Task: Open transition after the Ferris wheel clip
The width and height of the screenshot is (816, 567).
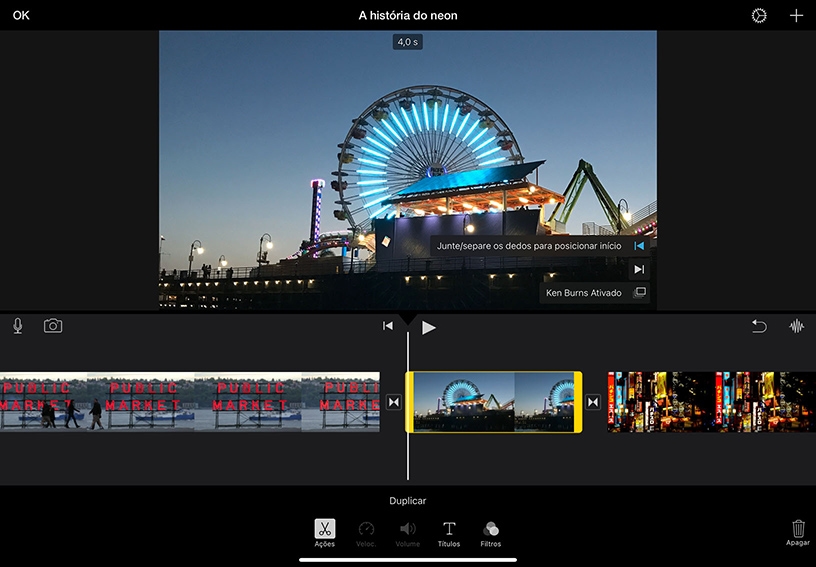Action: [x=593, y=402]
